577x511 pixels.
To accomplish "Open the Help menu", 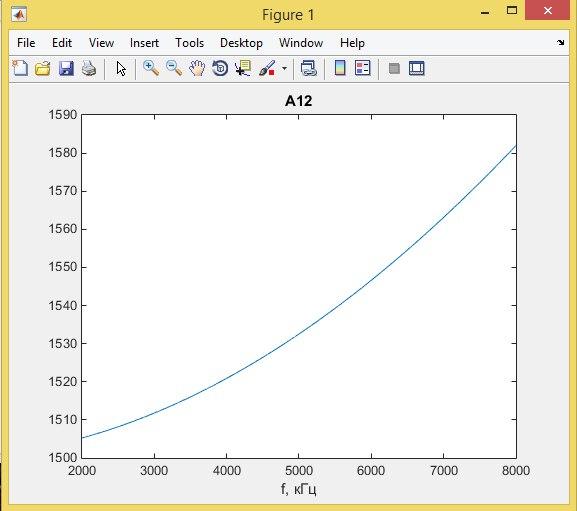I will 352,43.
